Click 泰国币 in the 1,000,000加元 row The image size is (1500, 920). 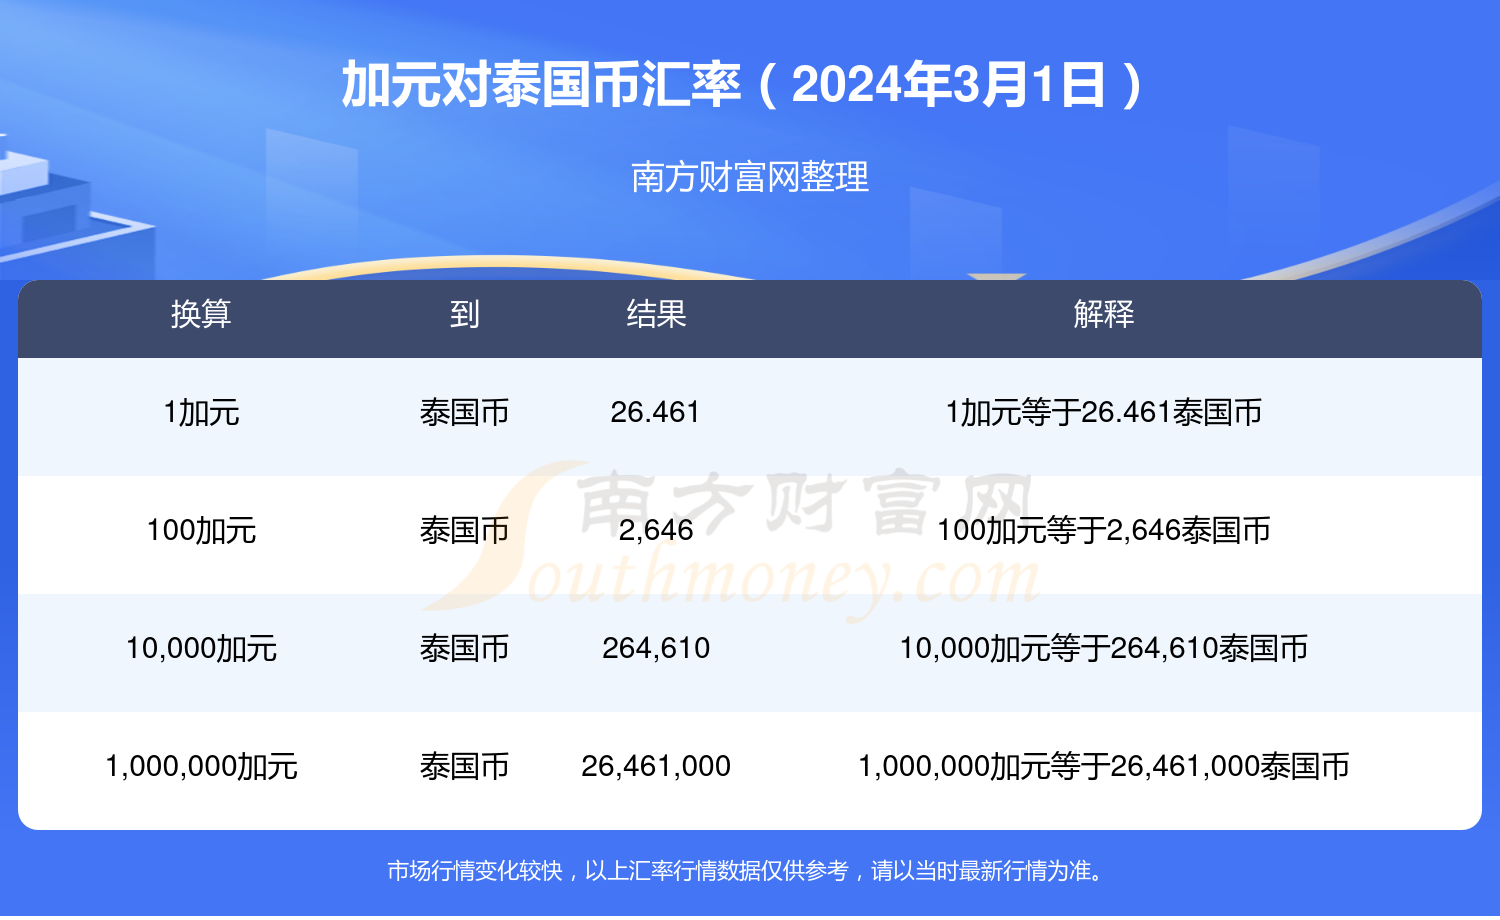(464, 766)
